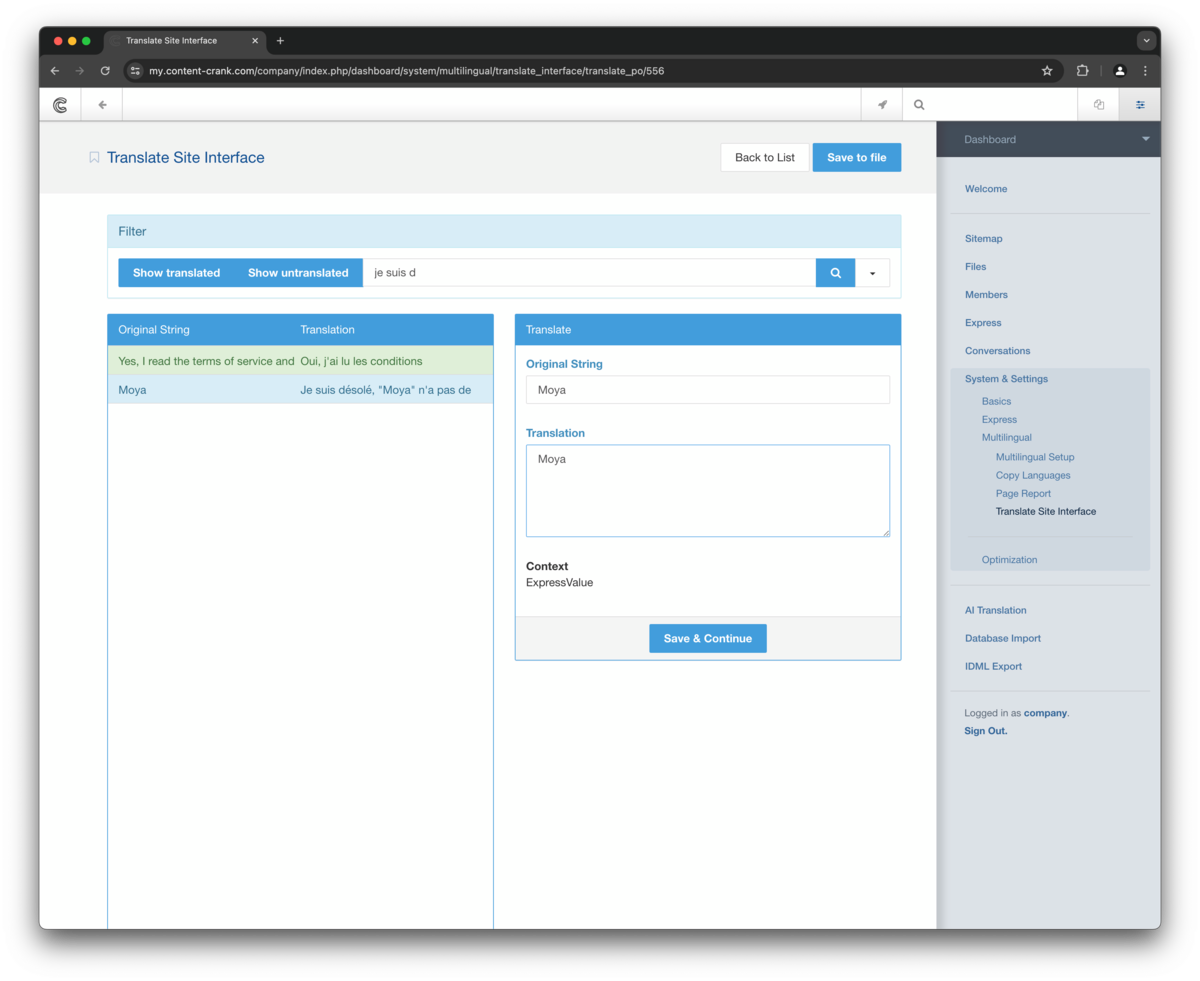Reload the page with the browser refresh icon
The height and width of the screenshot is (981, 1200).
(x=105, y=71)
